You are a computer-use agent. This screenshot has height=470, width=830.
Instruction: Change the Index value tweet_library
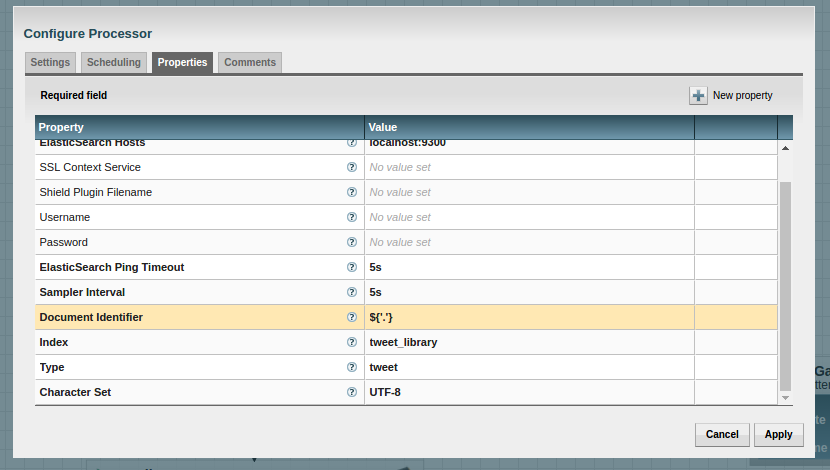[529, 342]
